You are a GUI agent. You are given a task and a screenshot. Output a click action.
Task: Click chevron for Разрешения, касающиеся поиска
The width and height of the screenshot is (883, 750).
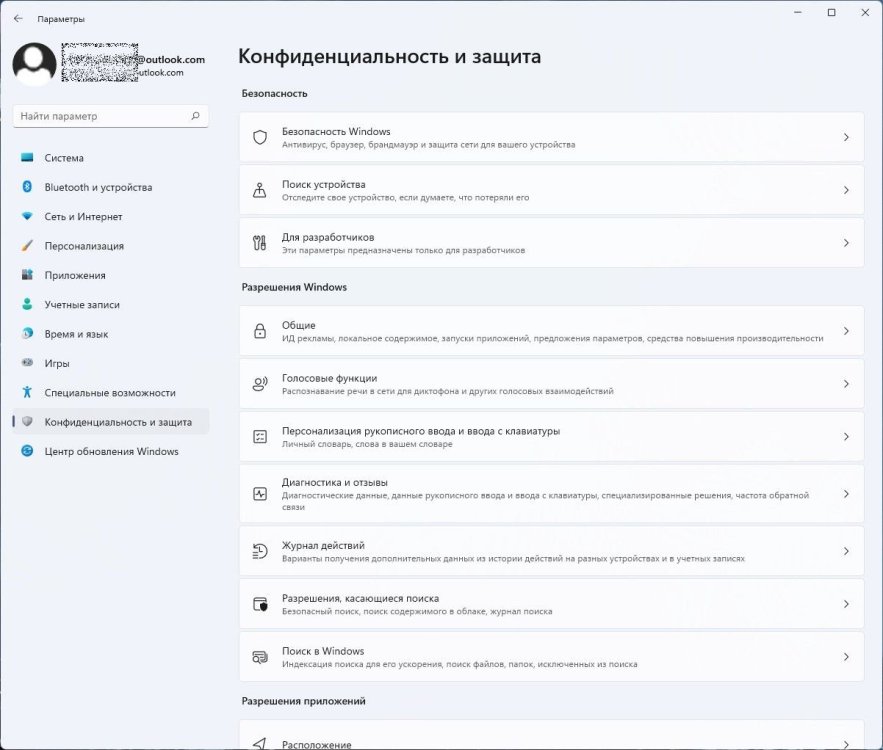pos(846,605)
